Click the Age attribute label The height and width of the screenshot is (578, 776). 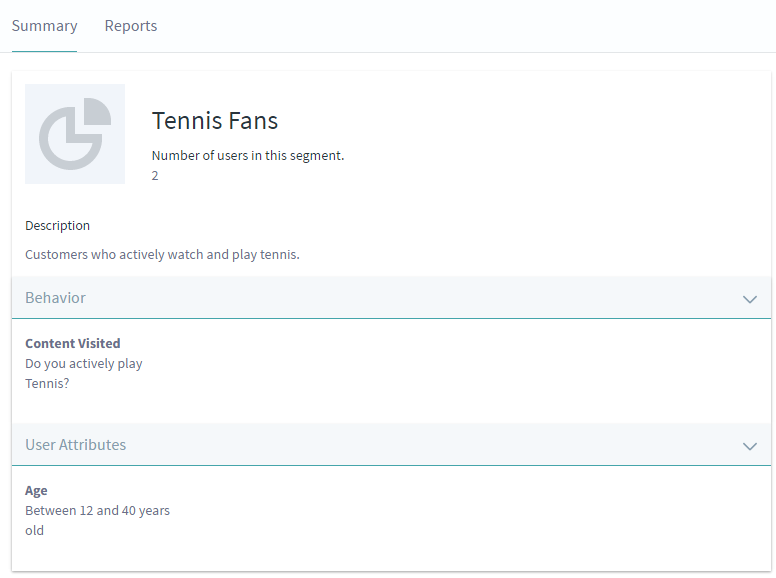36,490
